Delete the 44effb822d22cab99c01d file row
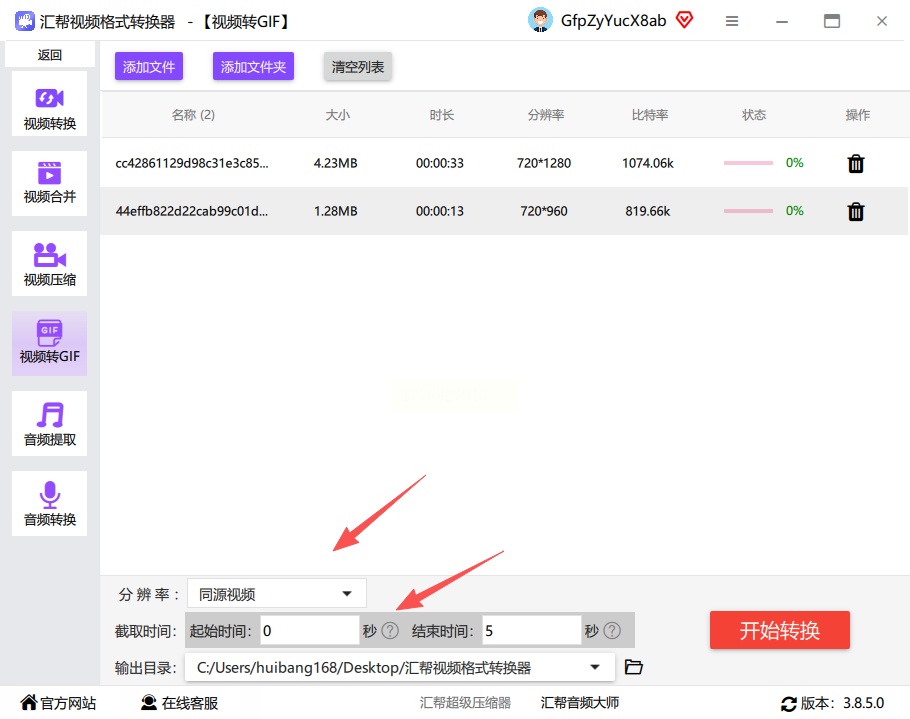Screen dimensions: 910x719 point(856,212)
